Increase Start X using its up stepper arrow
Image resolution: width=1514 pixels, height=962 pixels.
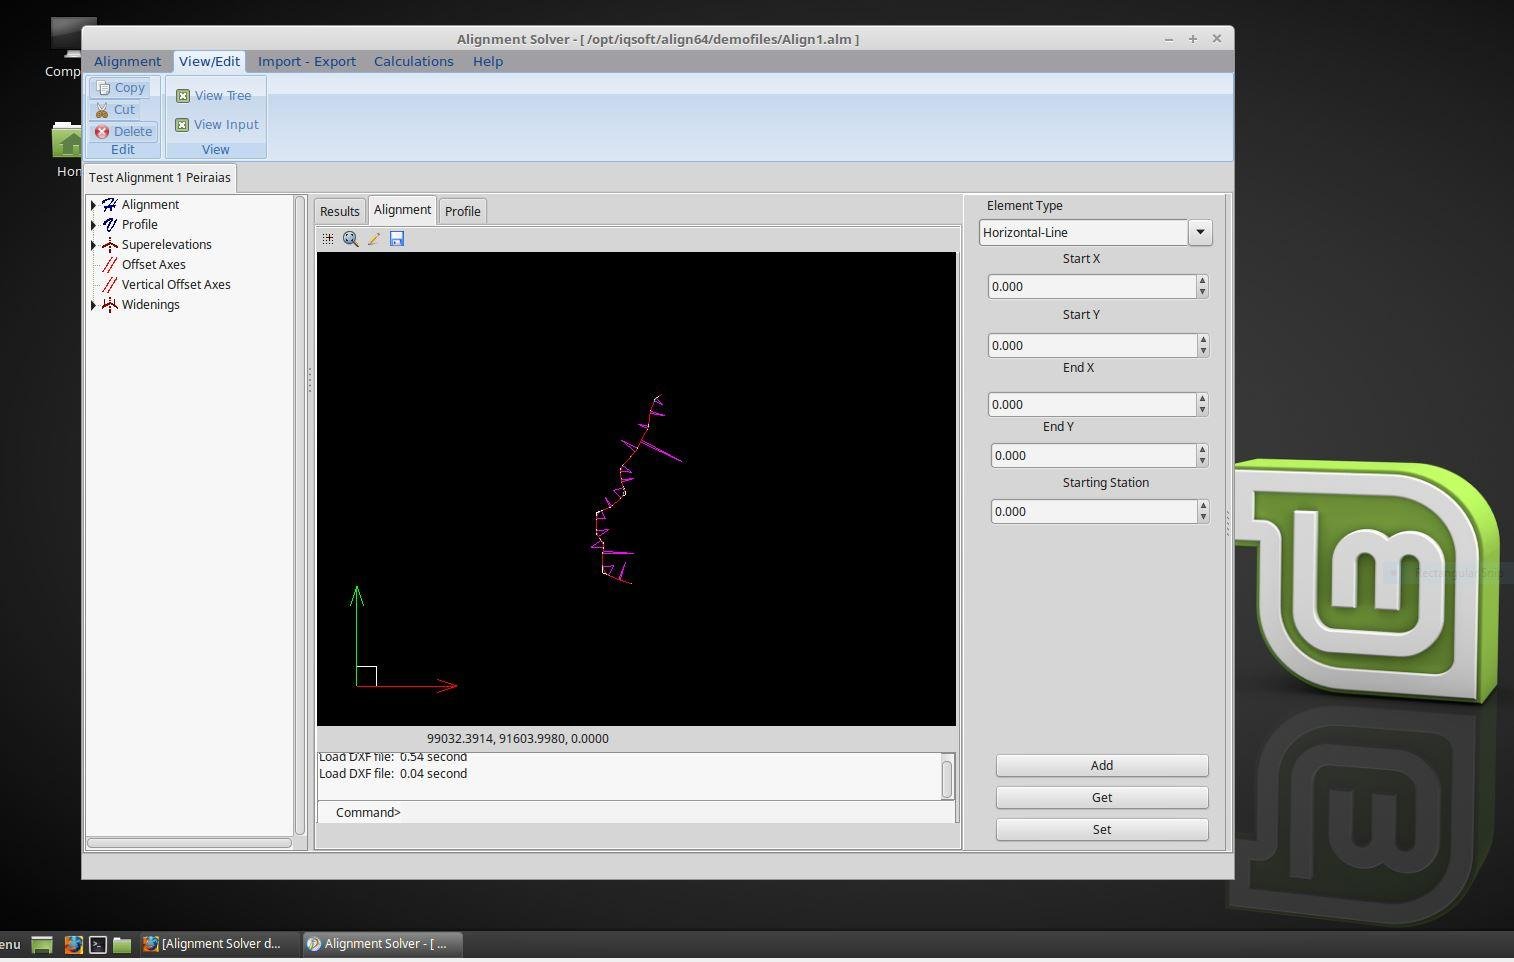pos(1202,281)
